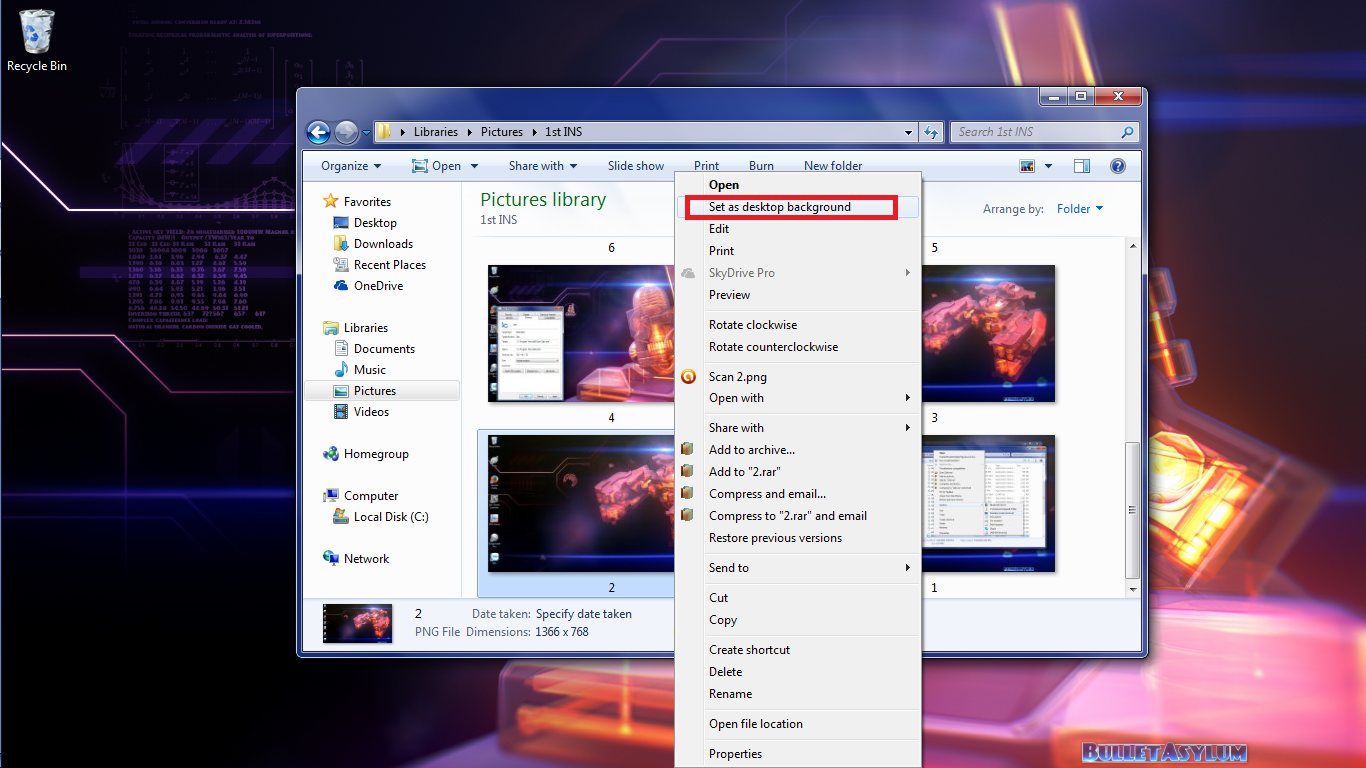Open the Recycle Bin desktop icon
Screen dimensions: 1366x768
pyautogui.click(x=37, y=41)
